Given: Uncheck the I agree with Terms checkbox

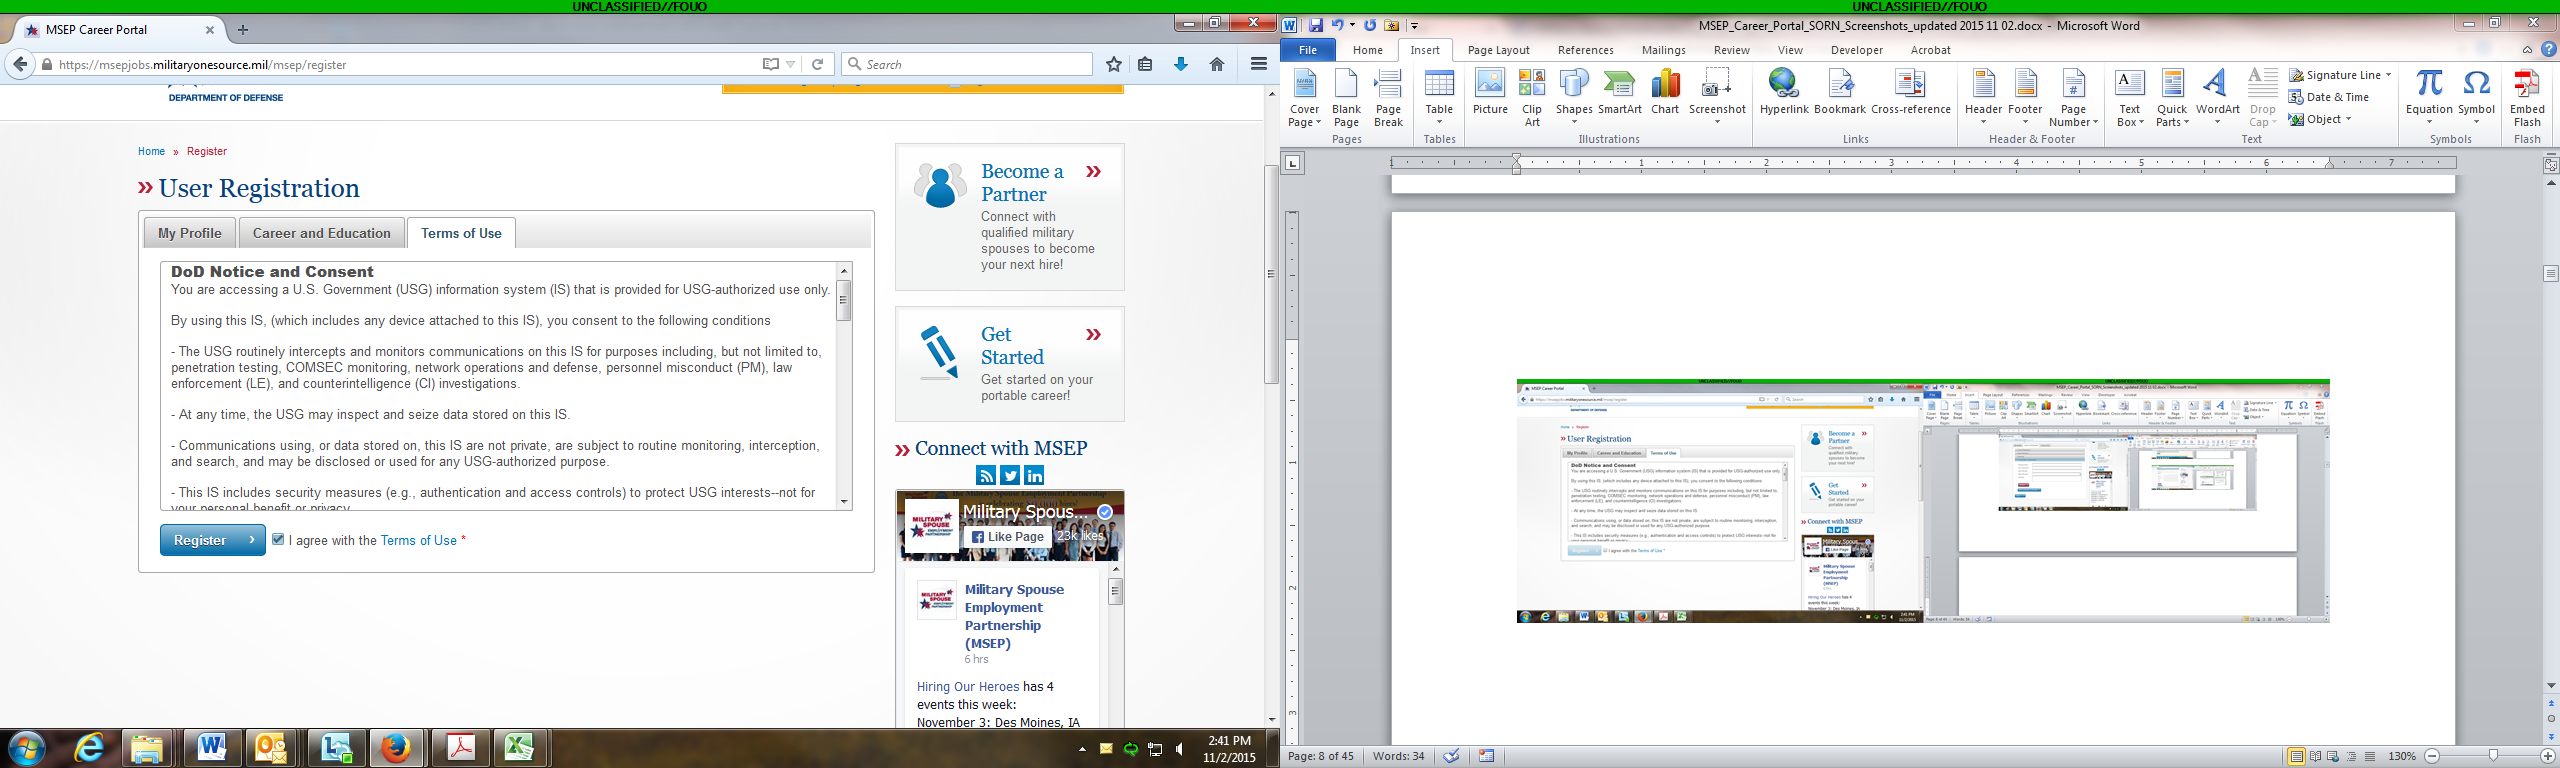Looking at the screenshot, I should point(278,539).
